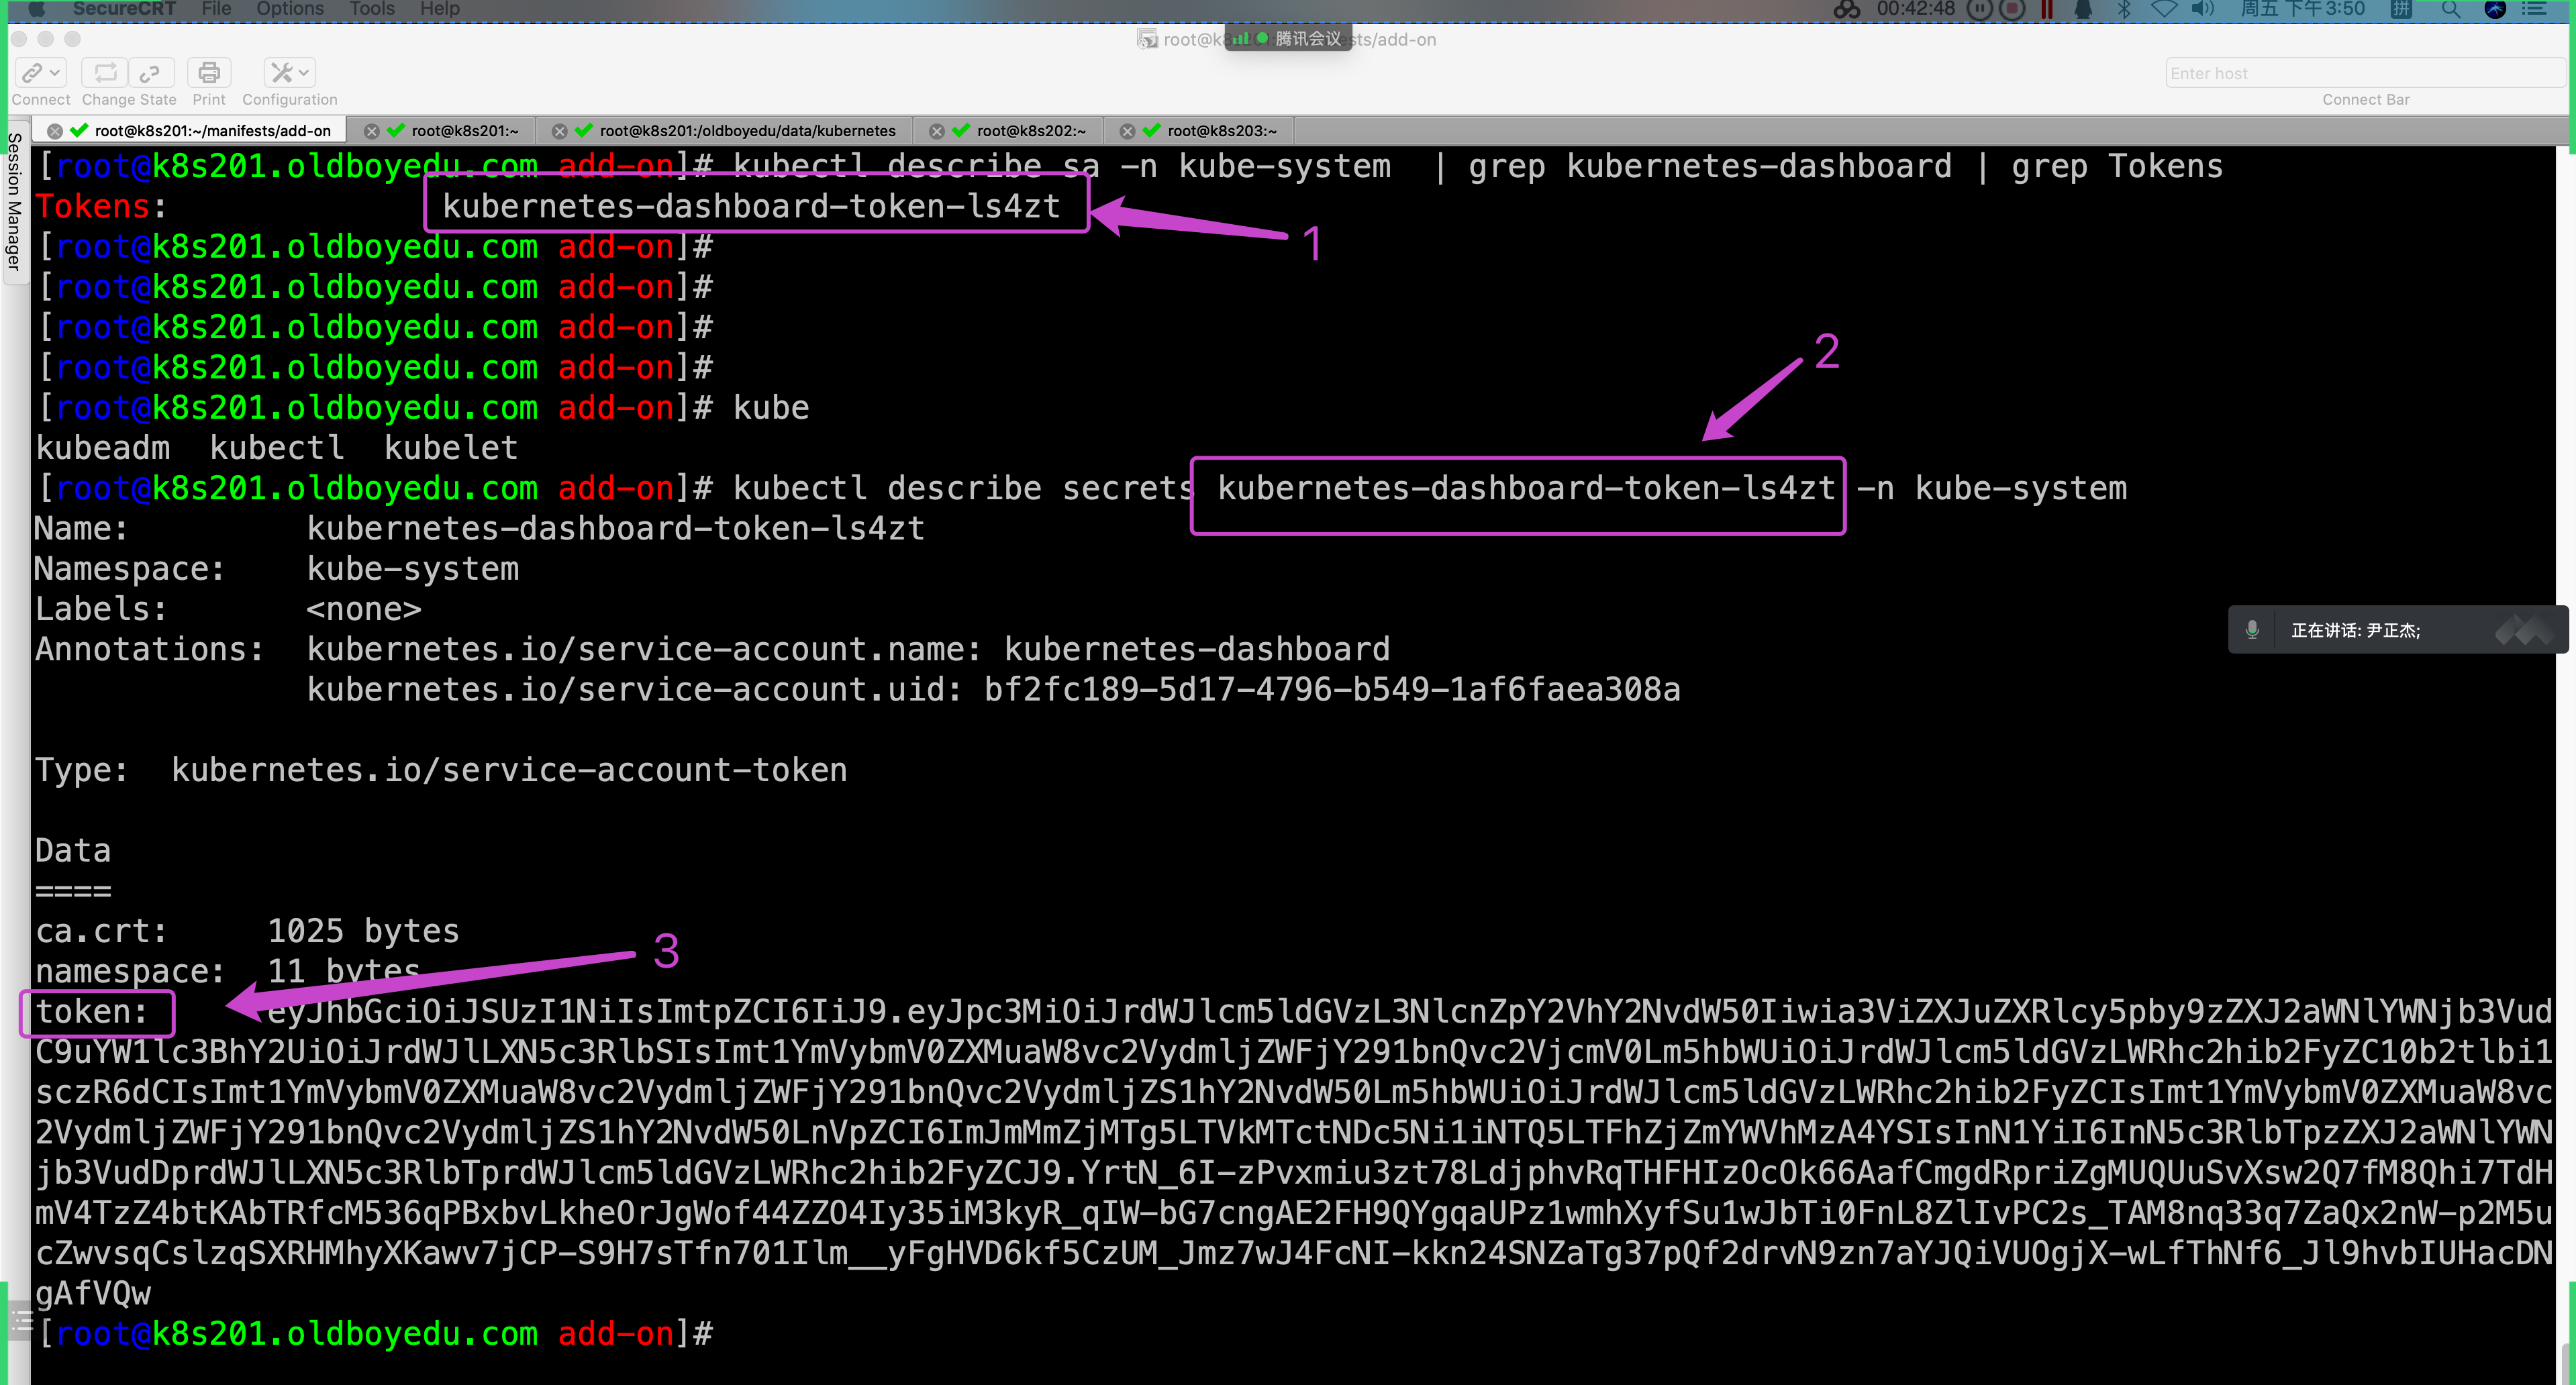This screenshot has height=1385, width=2576.
Task: Click the Reconnect arrows toolbar icon
Action: tap(105, 72)
